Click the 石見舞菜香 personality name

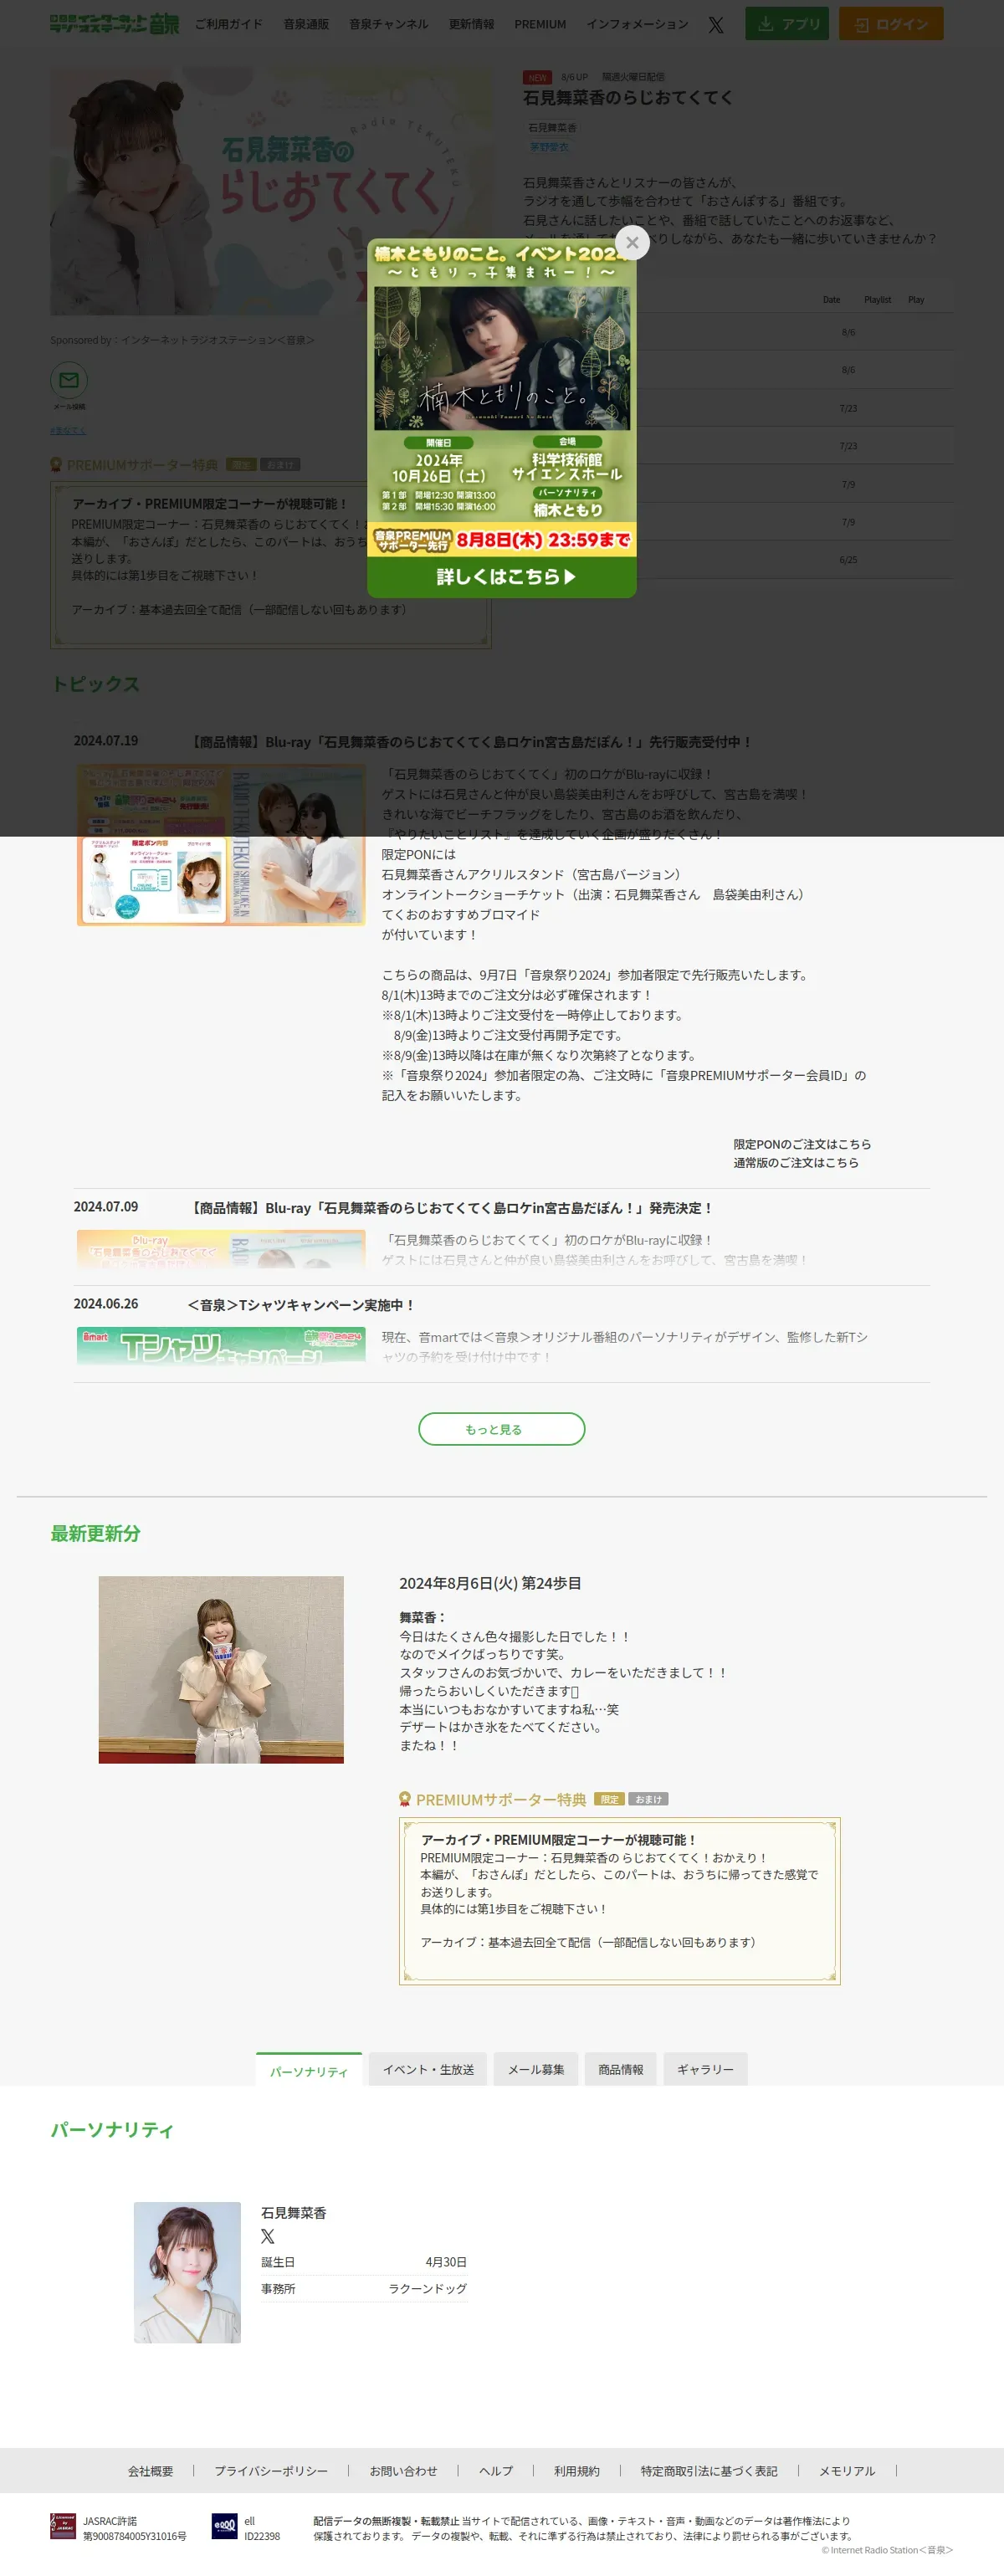pos(294,2213)
